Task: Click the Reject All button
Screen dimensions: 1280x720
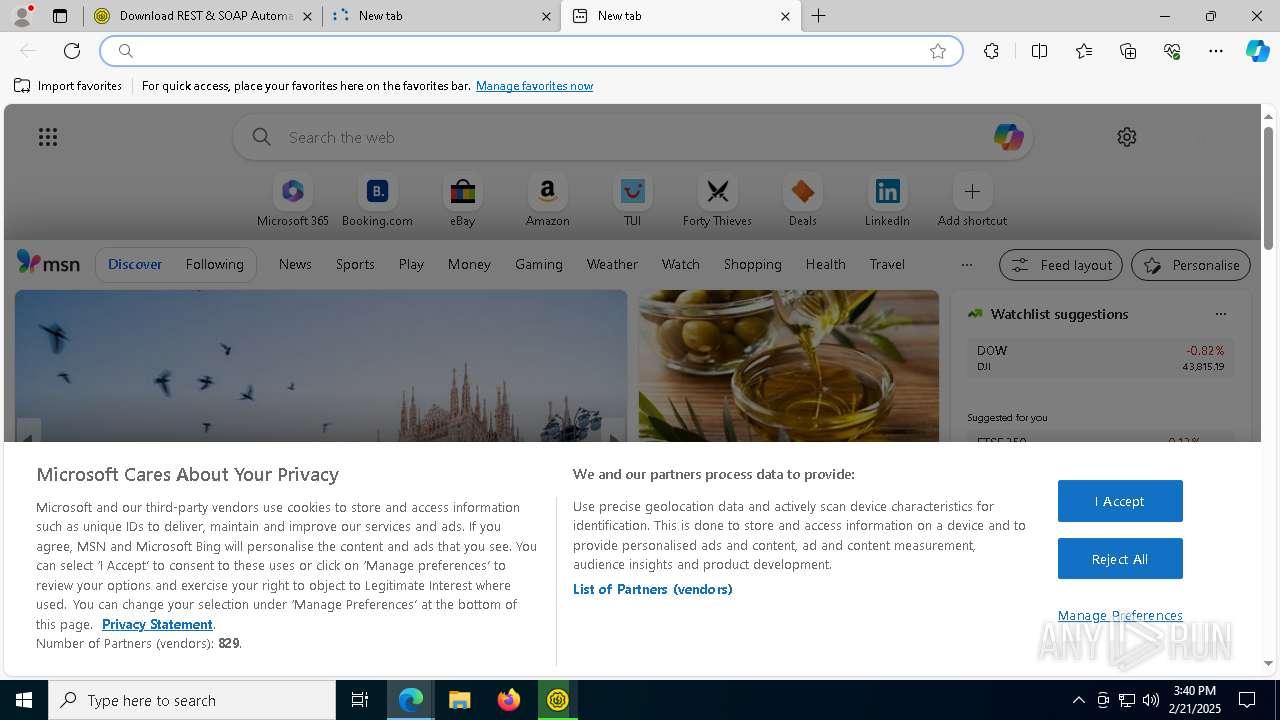Action: click(1120, 559)
